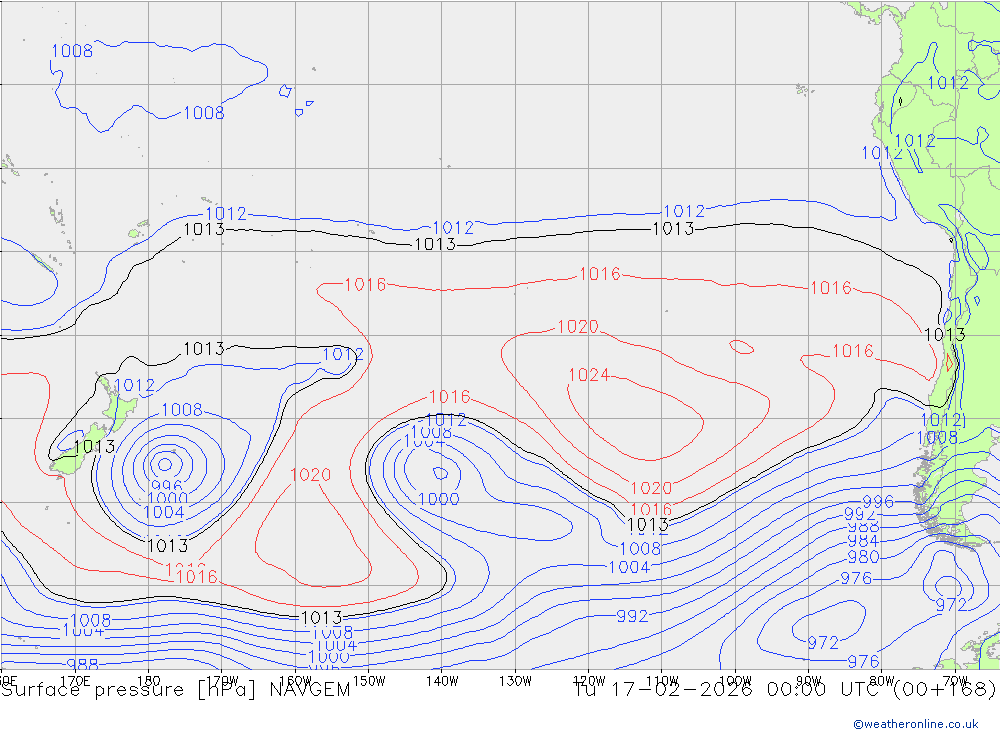The image size is (1000, 733).
Task: Select the 'Surface pressure [hPa] NAVGEM' title
Action: [176, 690]
